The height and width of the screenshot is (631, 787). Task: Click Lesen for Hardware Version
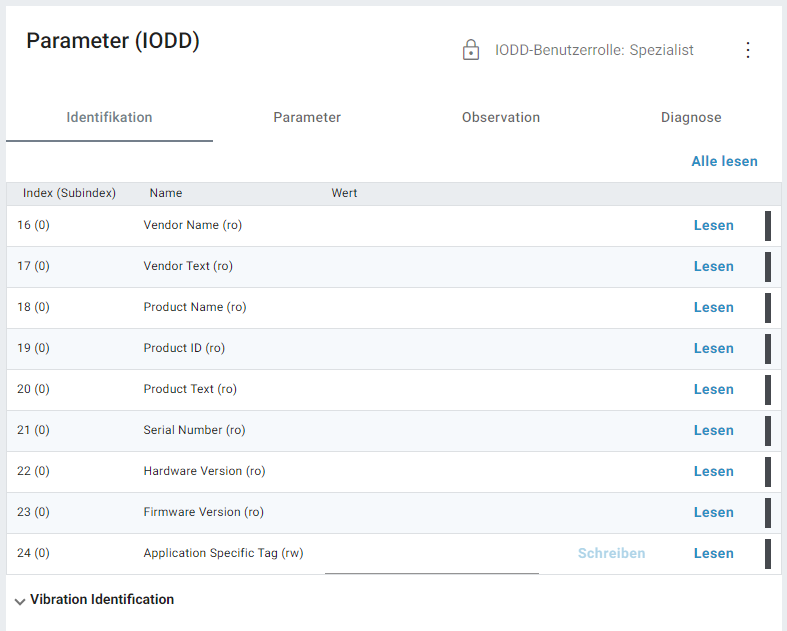(713, 471)
